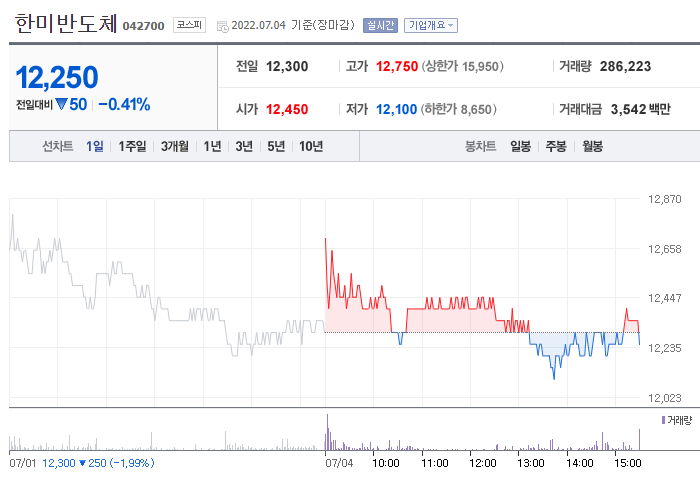Click the 13:00 x-axis time label
The image size is (700, 480).
point(531,463)
